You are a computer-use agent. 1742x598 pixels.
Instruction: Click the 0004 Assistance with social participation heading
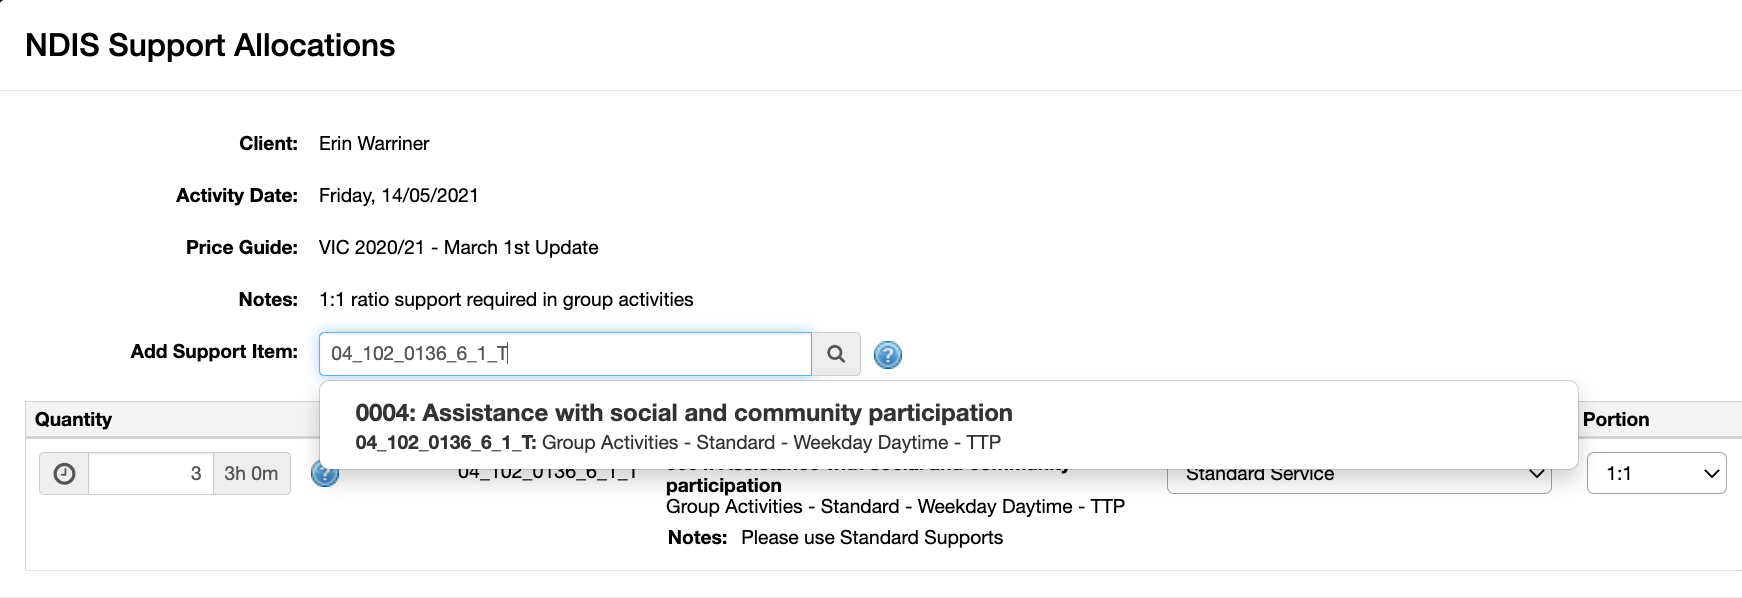click(683, 412)
